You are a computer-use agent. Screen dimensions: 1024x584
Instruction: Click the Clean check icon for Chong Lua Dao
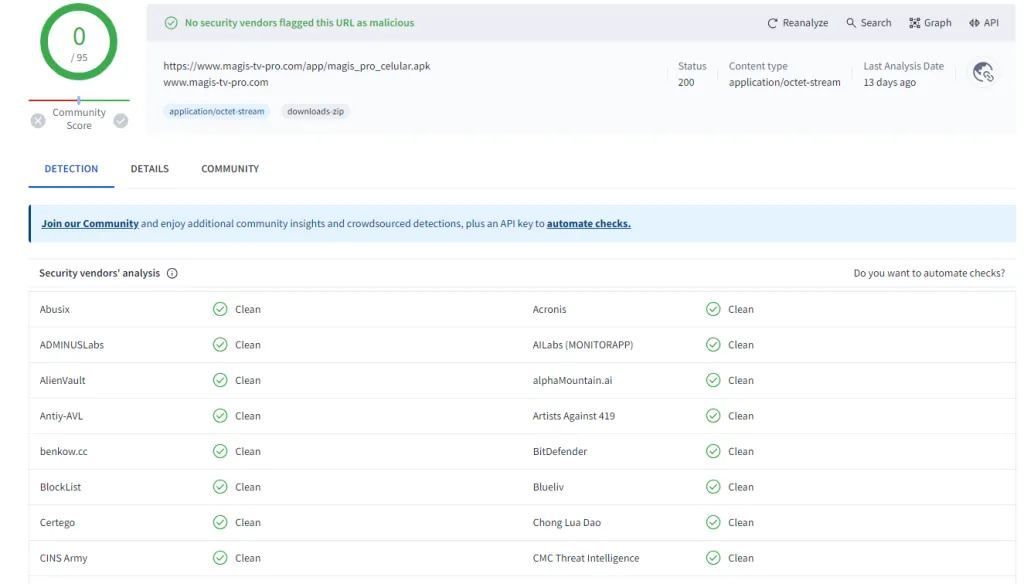click(713, 523)
